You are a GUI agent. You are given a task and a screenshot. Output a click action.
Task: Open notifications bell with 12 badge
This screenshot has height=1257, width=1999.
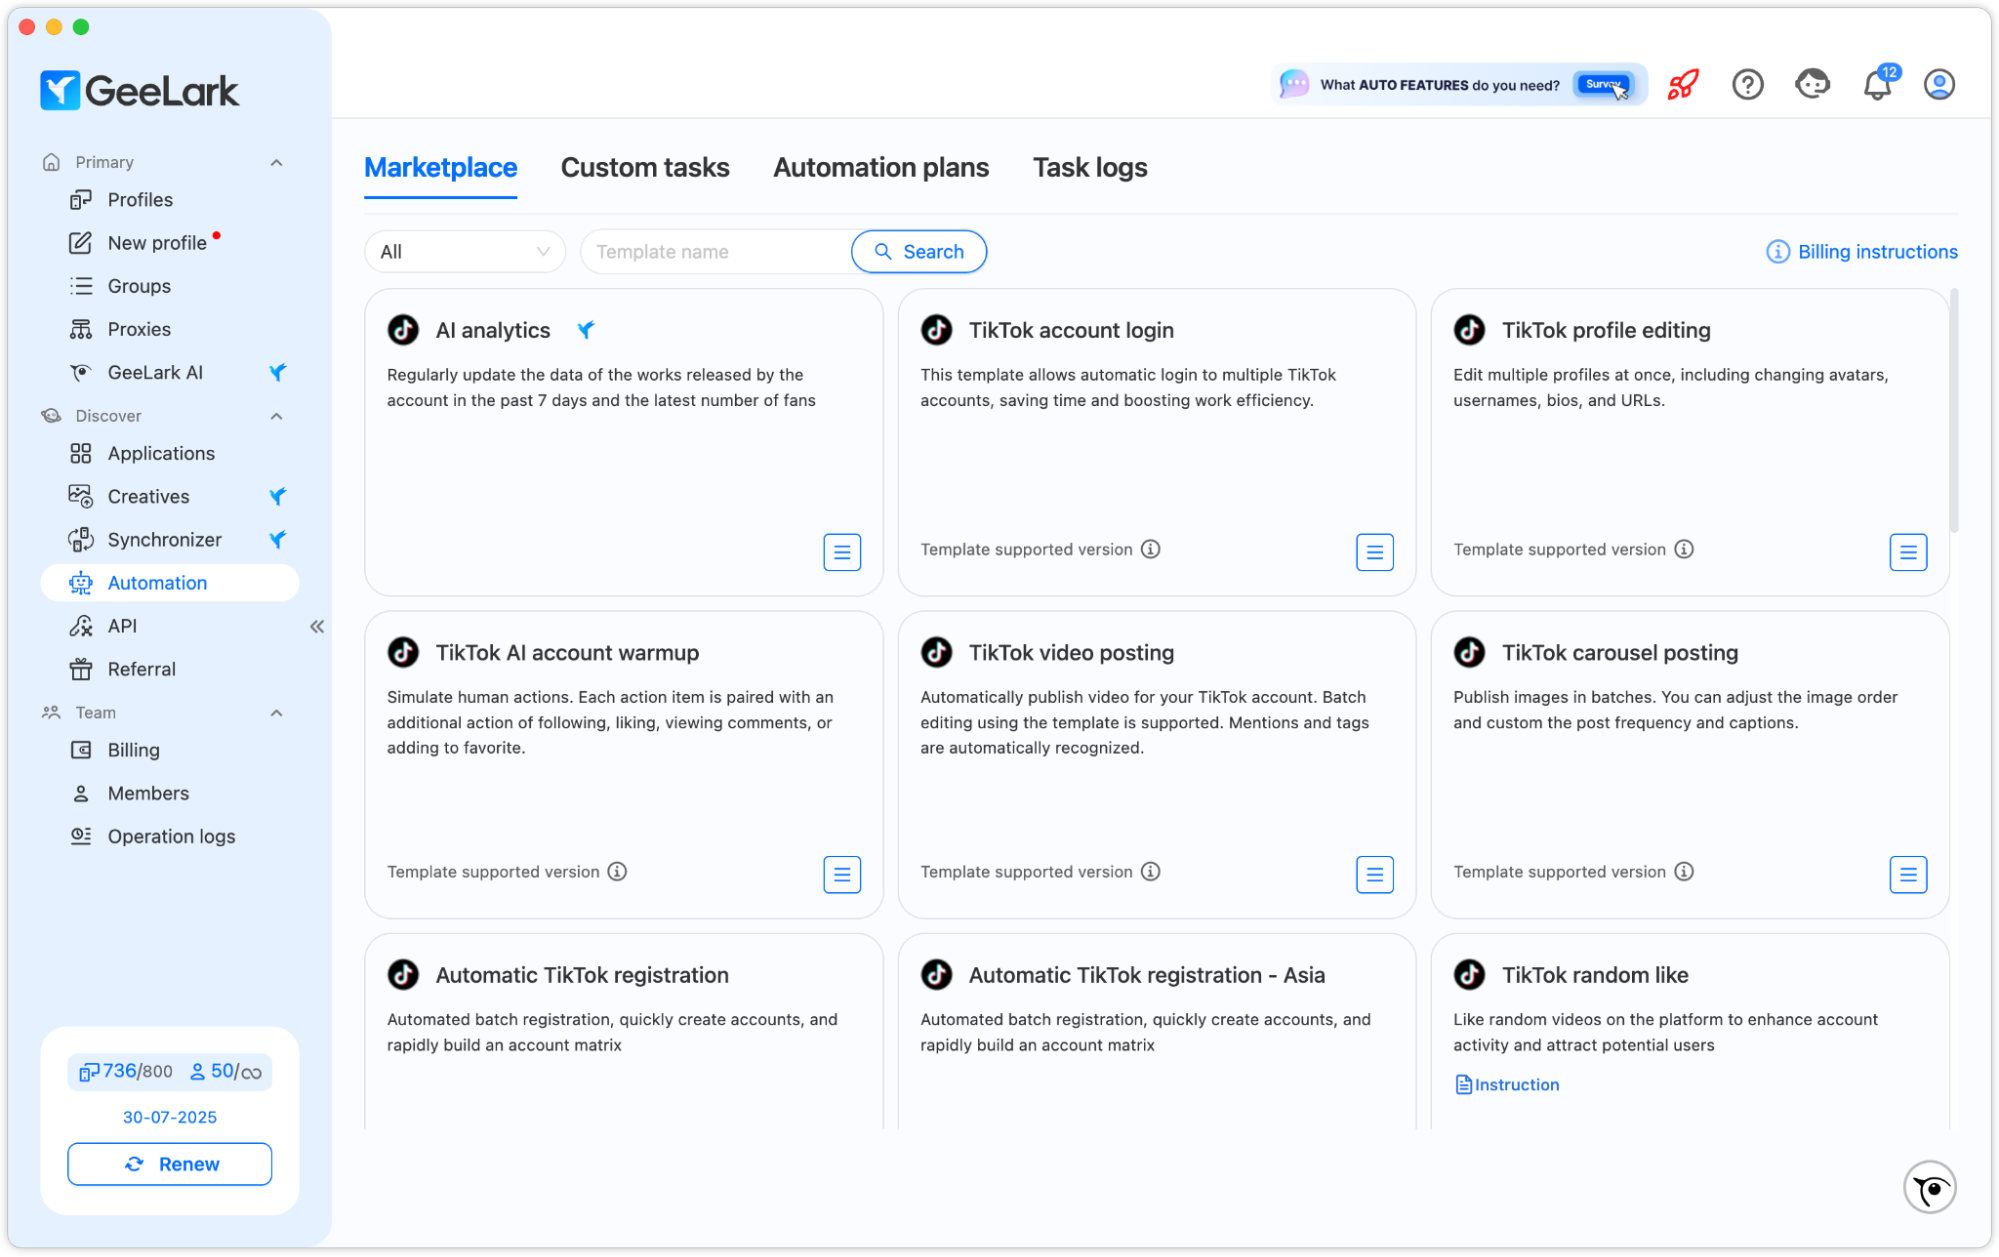[1877, 85]
